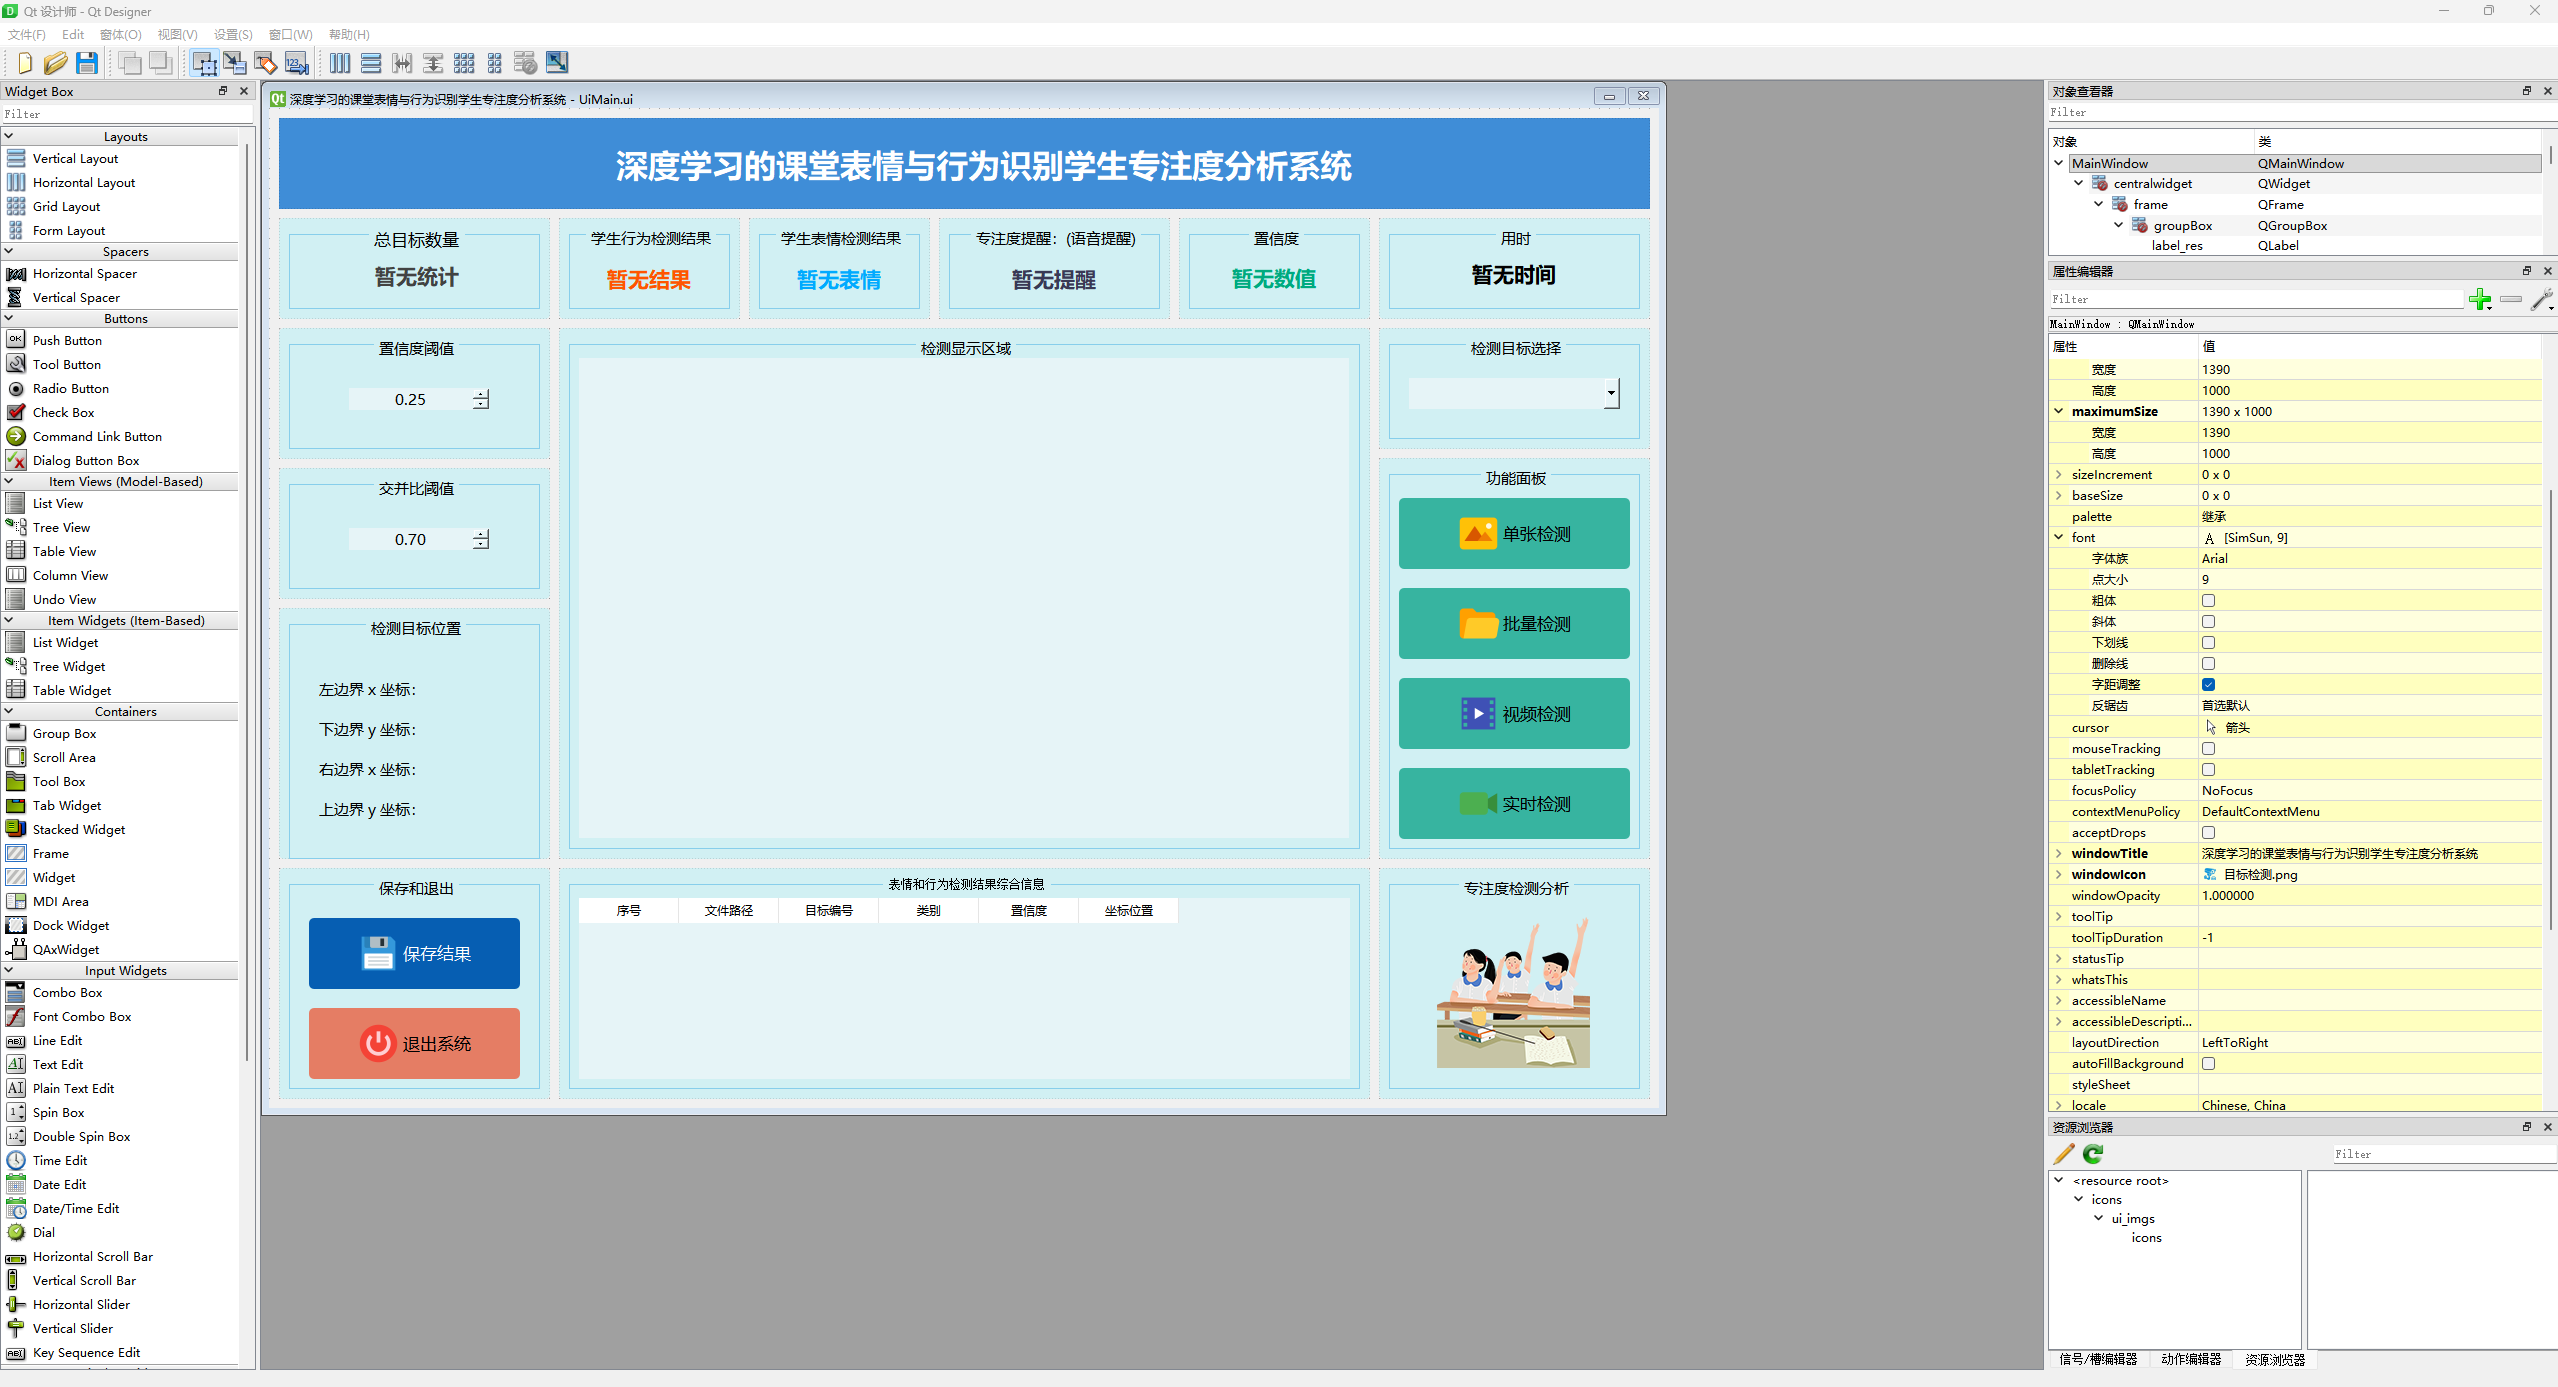Switch to Edit Tab Order mode
This screenshot has width=2558, height=1387.
297,63
